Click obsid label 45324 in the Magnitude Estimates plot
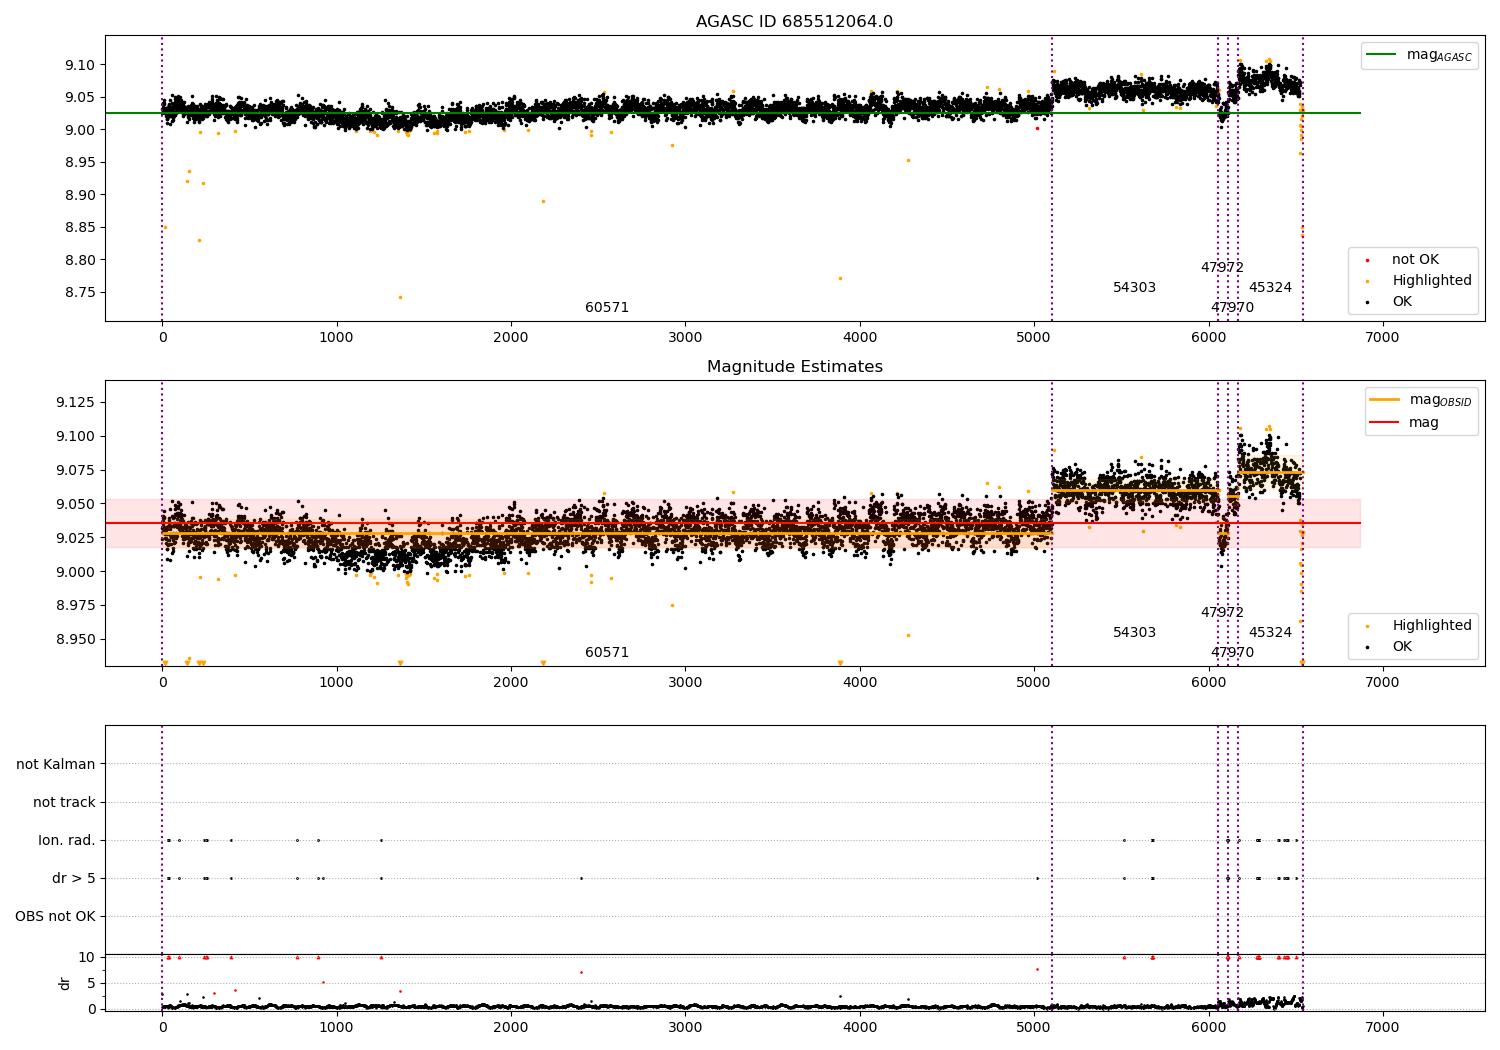Screen dimensions: 1500x1050 [x=1270, y=633]
